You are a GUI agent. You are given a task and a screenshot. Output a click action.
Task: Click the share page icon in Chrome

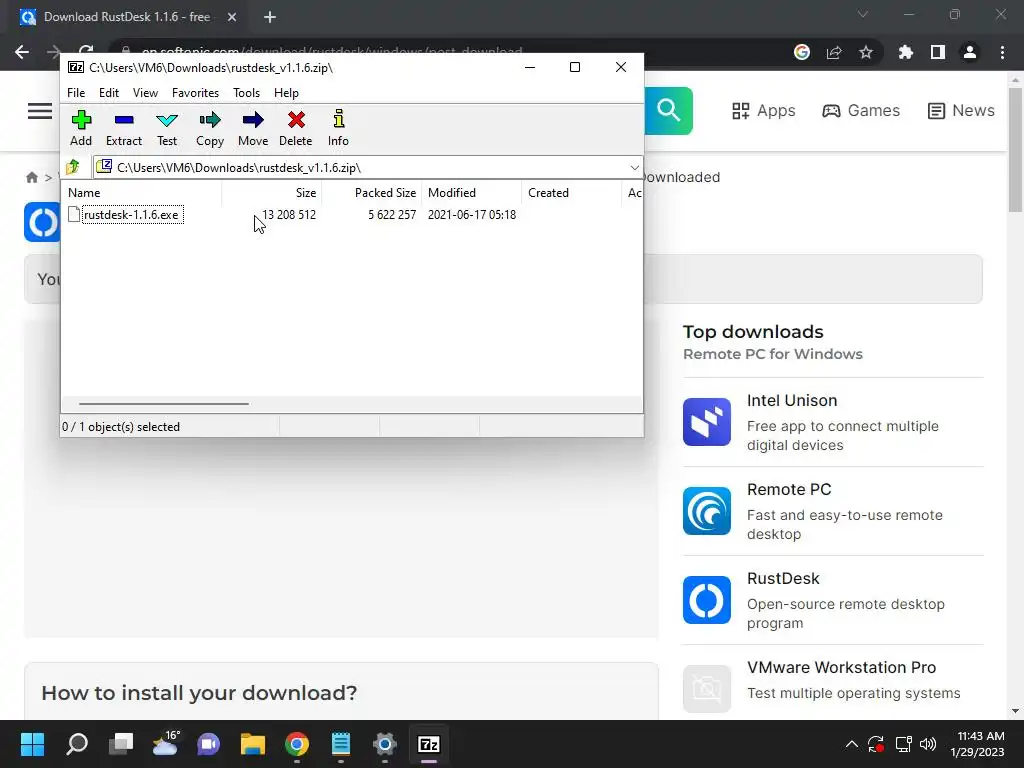tap(834, 52)
